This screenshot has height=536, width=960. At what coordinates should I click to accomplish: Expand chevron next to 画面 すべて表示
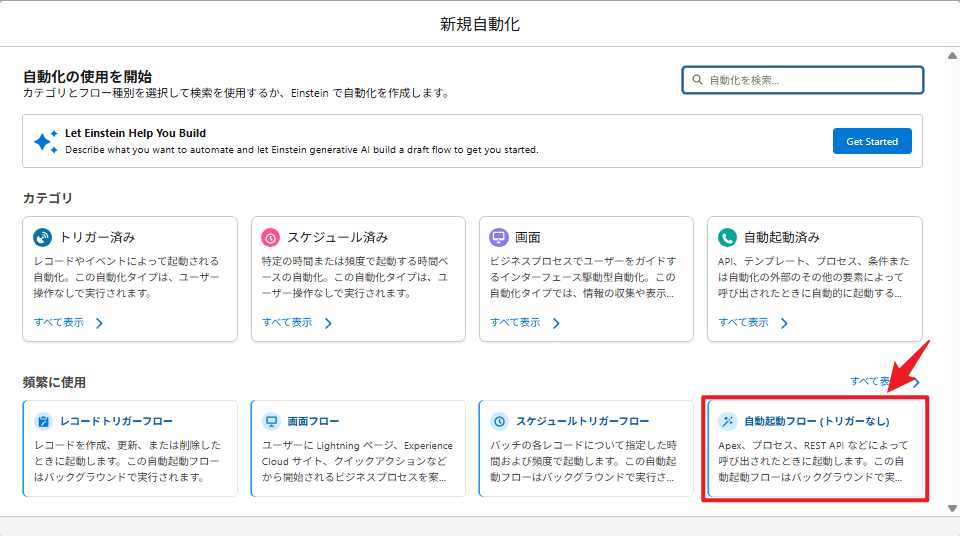click(556, 323)
